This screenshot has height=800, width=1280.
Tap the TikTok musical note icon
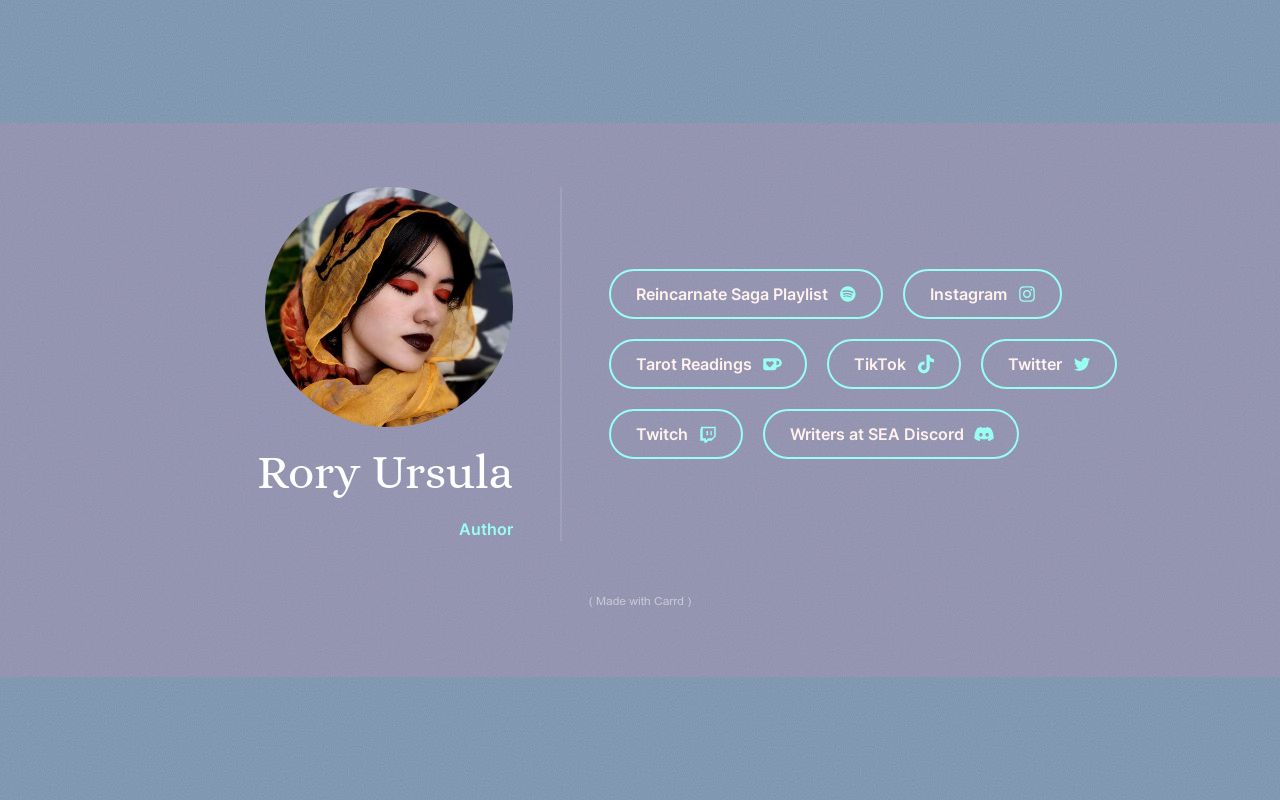pyautogui.click(x=926, y=364)
